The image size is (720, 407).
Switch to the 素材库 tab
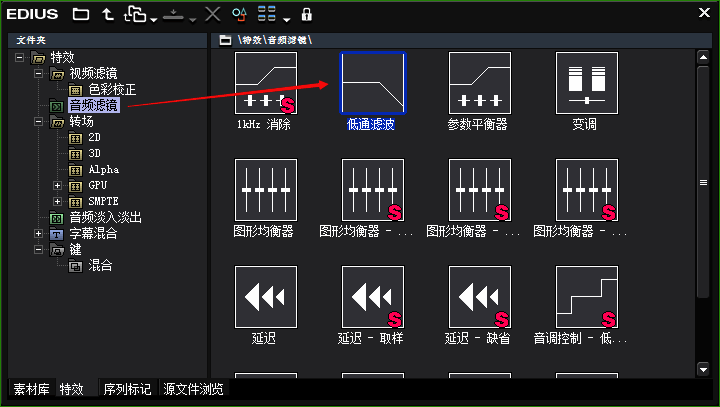coord(31,390)
